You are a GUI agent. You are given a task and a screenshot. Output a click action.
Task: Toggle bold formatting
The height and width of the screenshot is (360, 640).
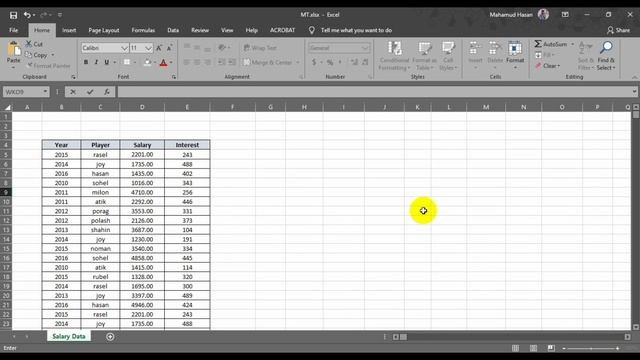click(x=86, y=62)
